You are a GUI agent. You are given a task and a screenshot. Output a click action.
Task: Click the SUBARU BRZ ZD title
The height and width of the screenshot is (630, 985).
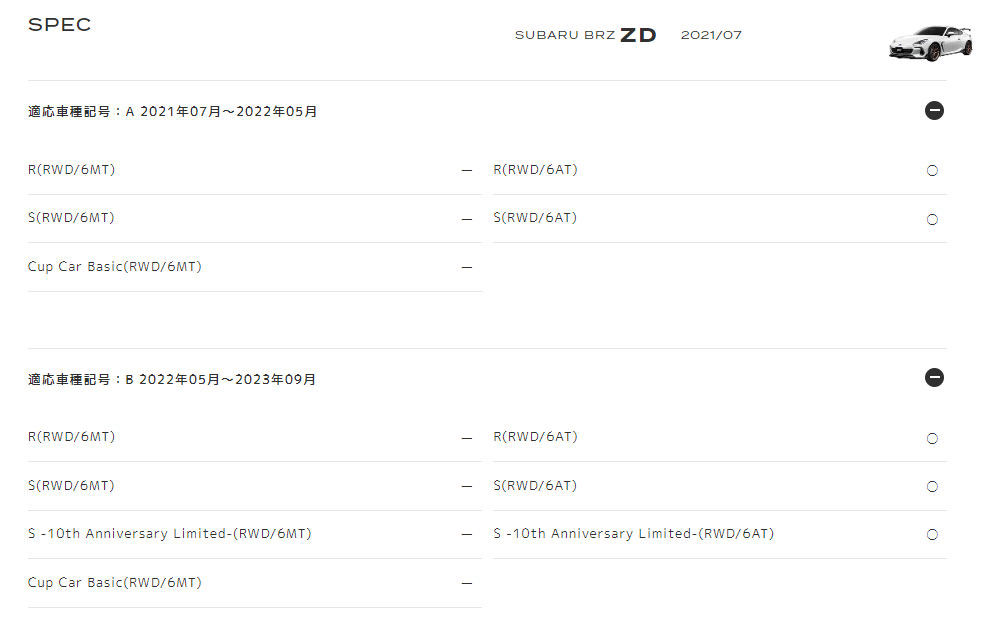pos(585,36)
